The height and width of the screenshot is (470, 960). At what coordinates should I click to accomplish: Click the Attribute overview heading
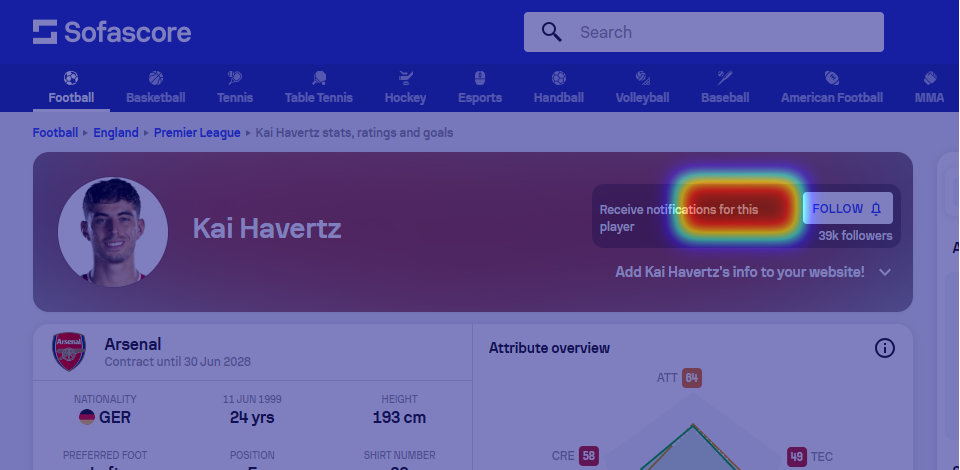click(549, 348)
